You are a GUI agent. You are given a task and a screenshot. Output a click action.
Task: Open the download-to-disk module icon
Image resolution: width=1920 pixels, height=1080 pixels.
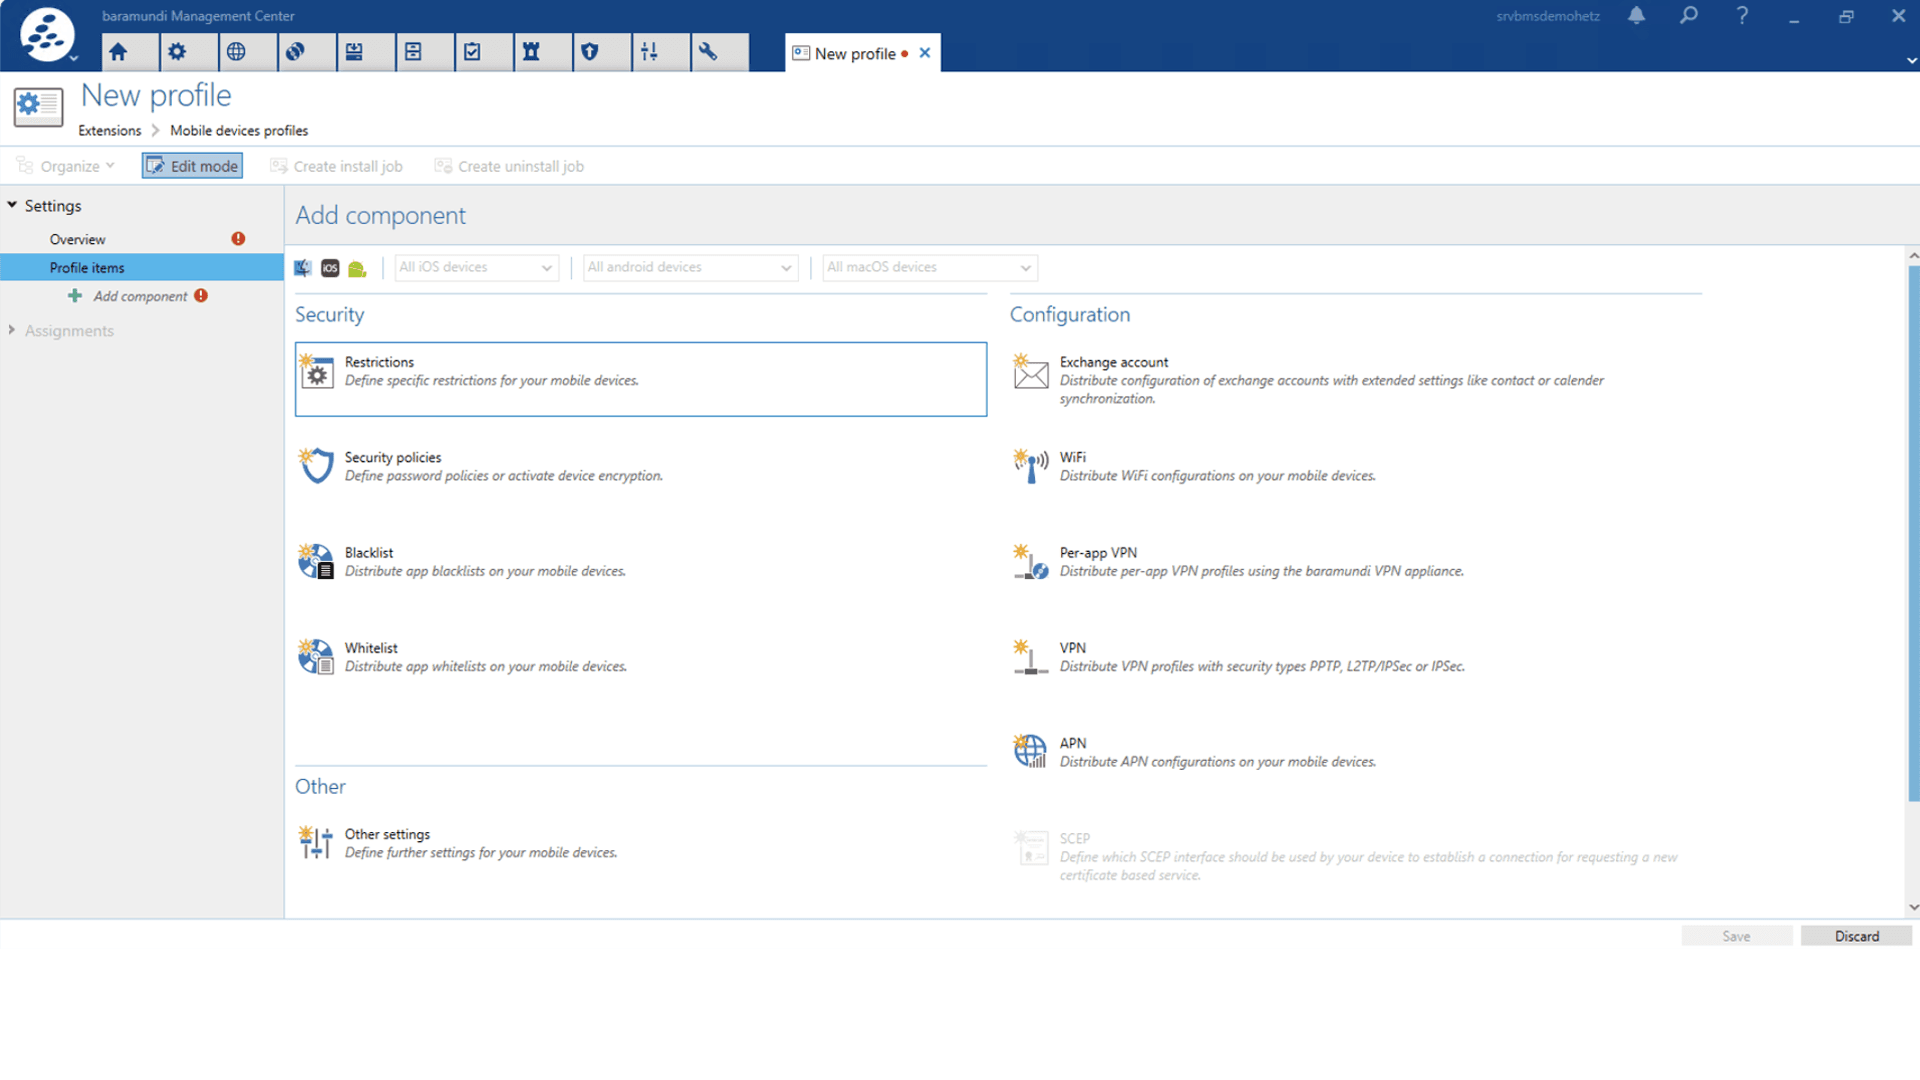pos(355,52)
